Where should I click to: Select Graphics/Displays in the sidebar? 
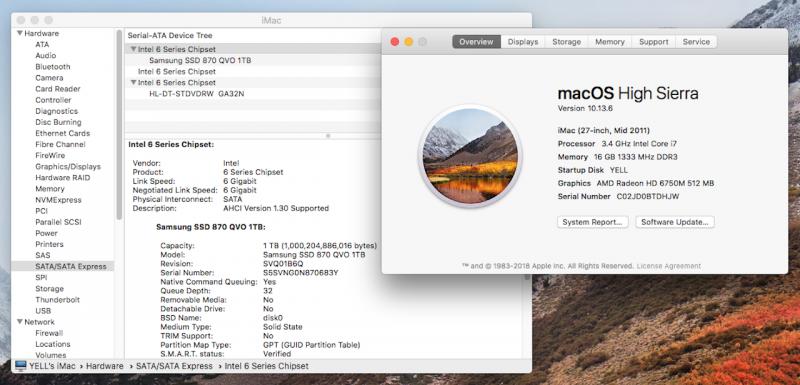(68, 167)
